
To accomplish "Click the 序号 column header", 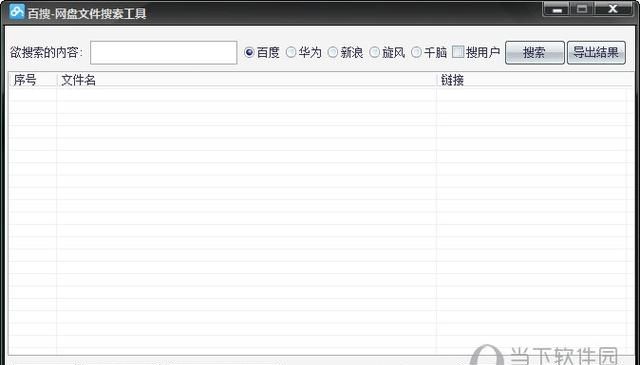I will click(33, 80).
